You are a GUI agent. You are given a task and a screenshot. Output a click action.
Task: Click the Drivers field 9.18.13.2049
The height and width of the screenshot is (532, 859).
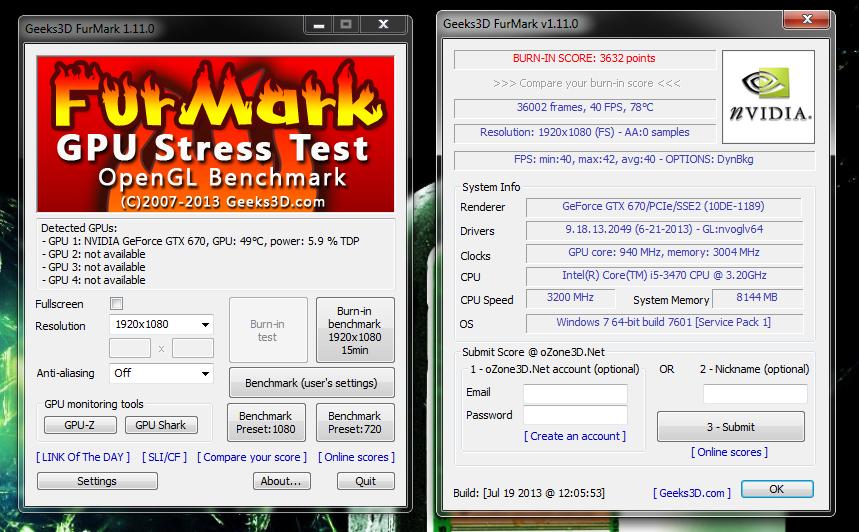coord(663,230)
